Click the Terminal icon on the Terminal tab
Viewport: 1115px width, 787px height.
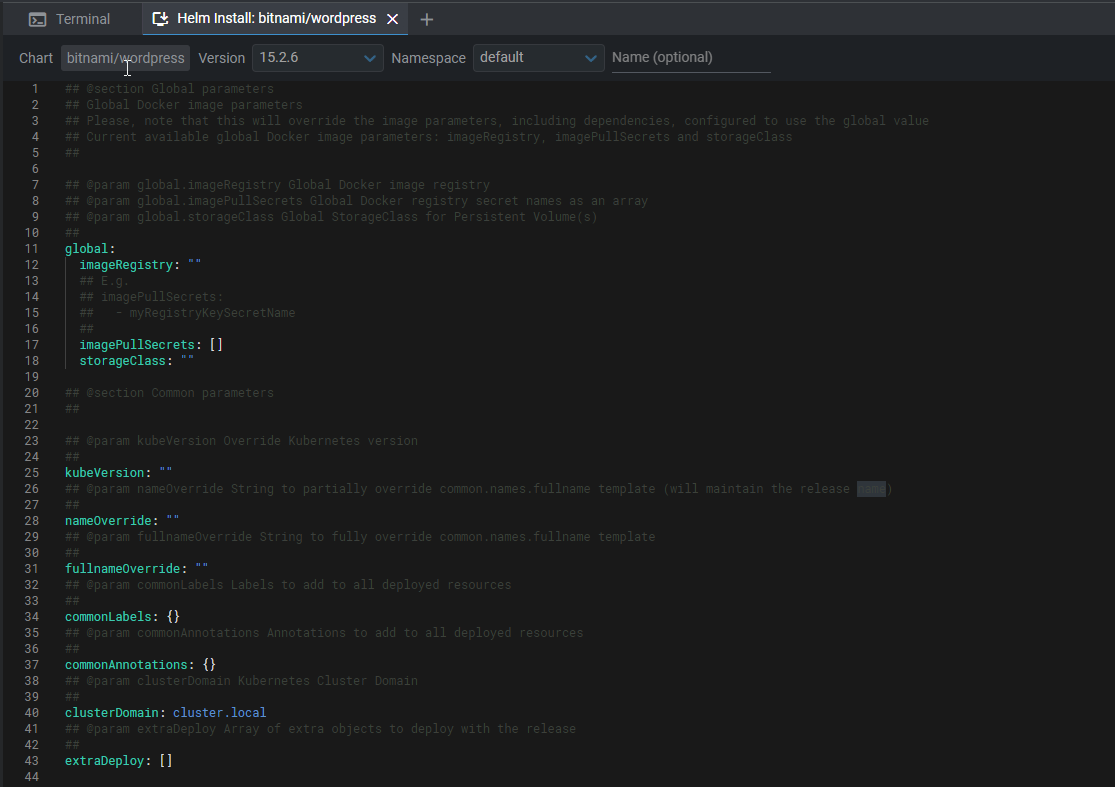(37, 18)
